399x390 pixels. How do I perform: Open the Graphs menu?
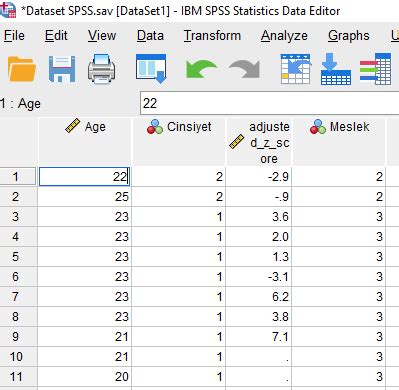click(349, 35)
